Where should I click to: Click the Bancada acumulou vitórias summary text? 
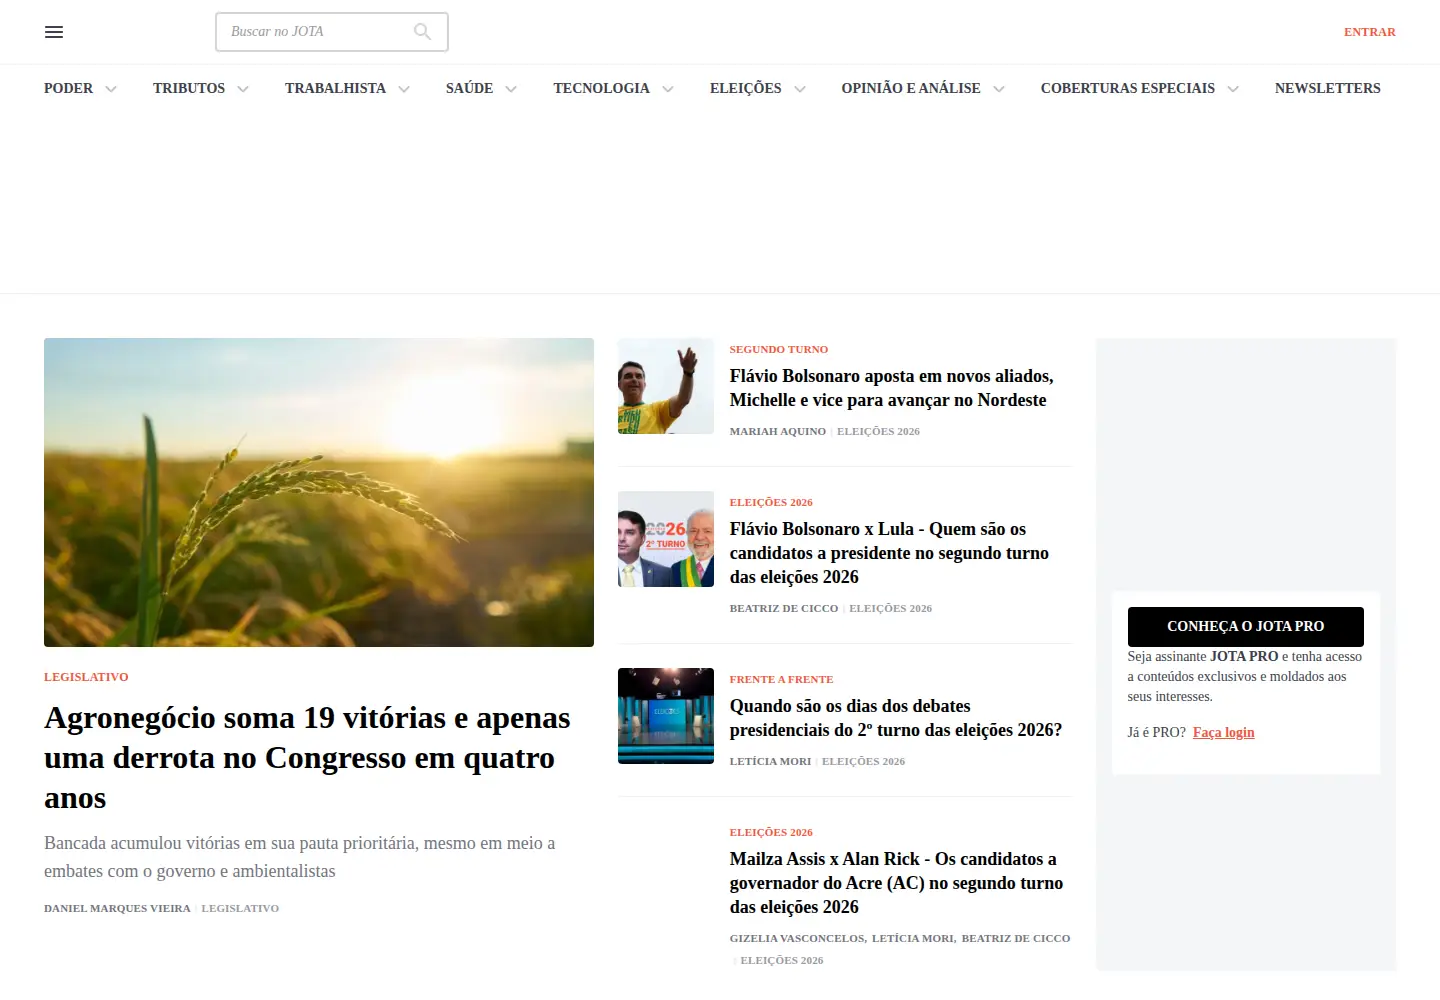click(x=300, y=857)
